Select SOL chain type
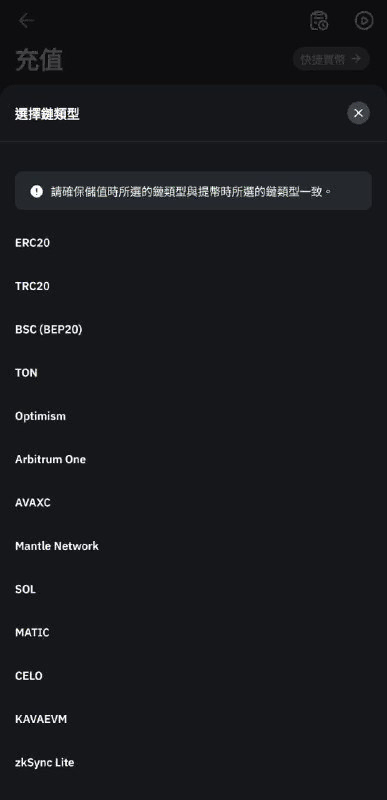Image resolution: width=387 pixels, height=800 pixels. [193, 589]
